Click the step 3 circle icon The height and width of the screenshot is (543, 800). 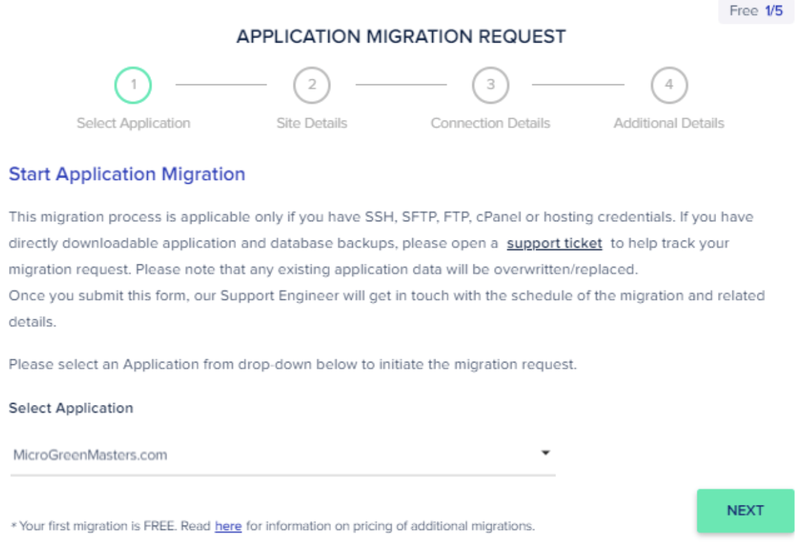(x=490, y=85)
